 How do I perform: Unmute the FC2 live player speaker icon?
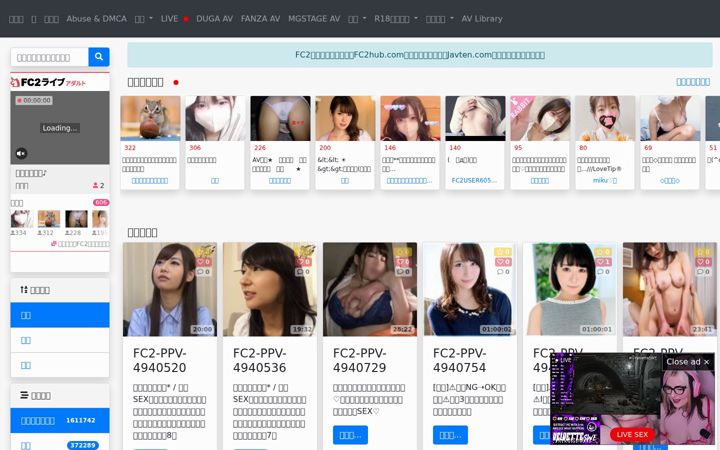[x=21, y=153]
